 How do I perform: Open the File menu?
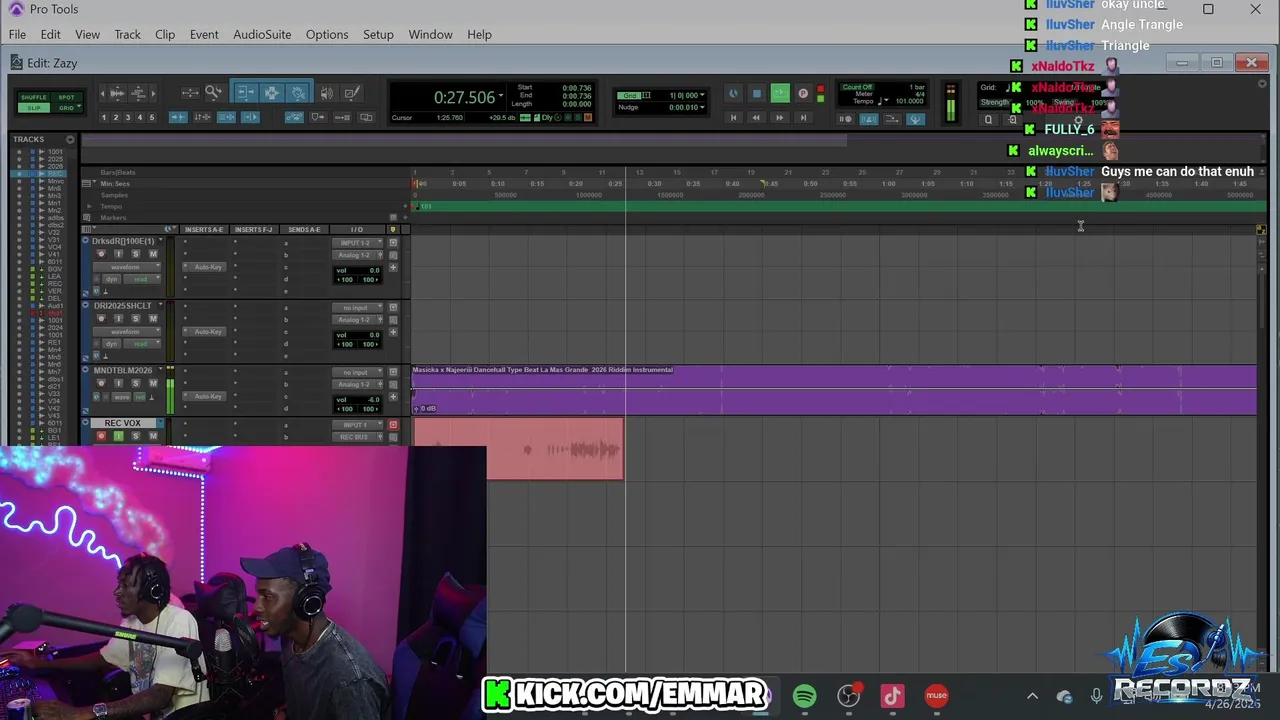point(17,34)
